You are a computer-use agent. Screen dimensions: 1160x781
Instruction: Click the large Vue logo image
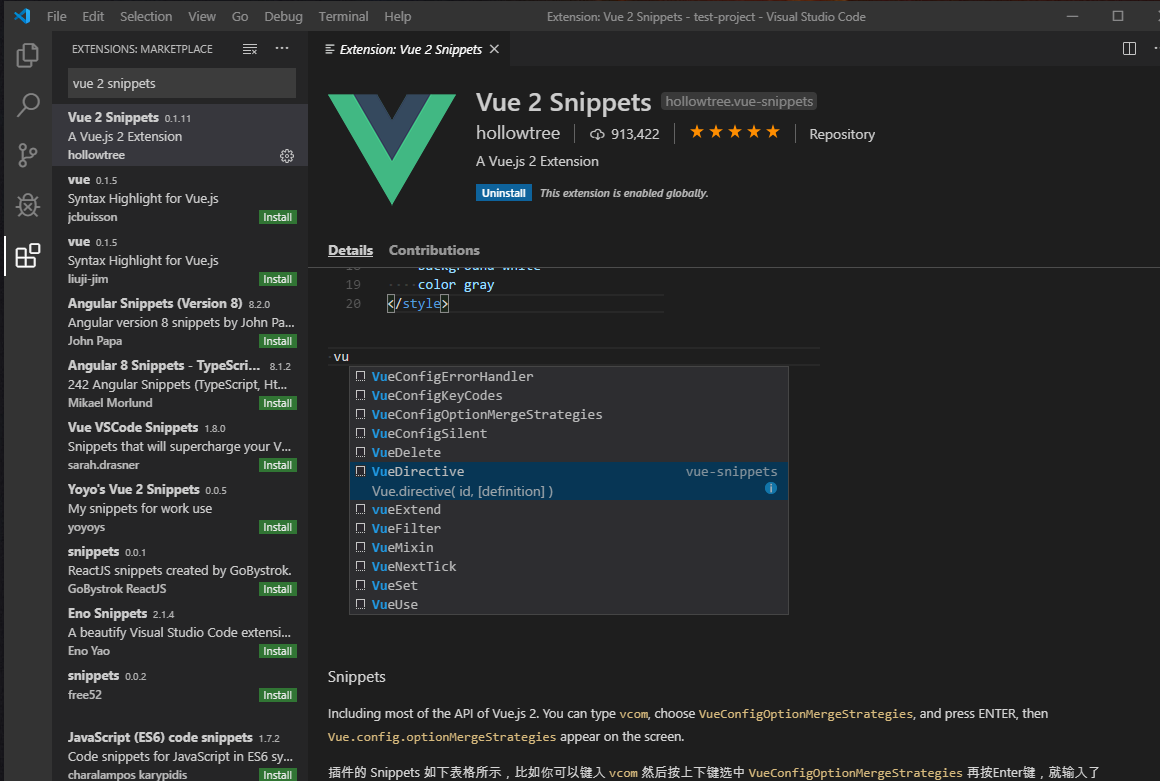392,149
